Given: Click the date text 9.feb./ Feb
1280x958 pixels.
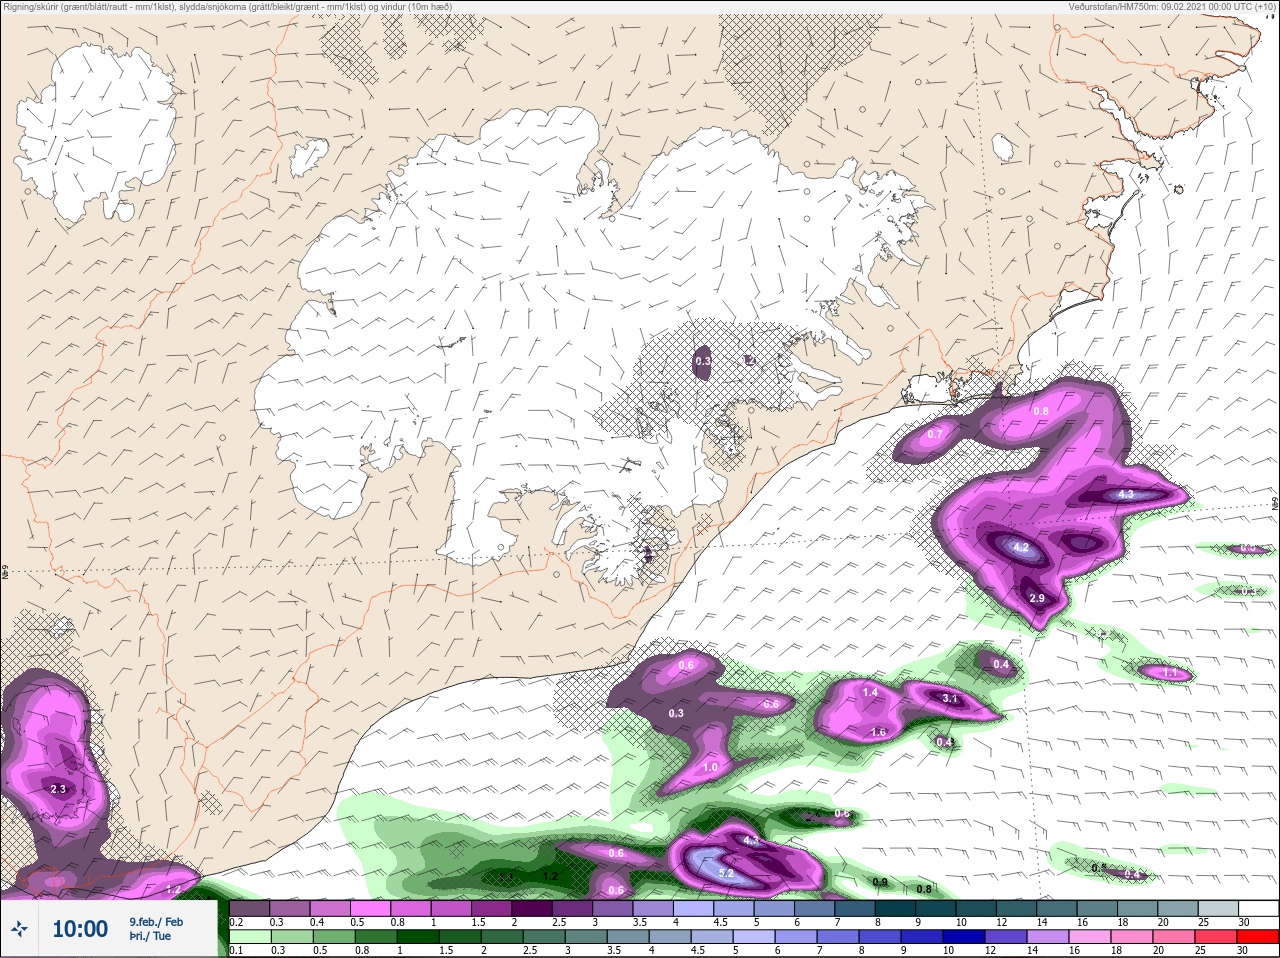Looking at the screenshot, I should click(156, 921).
